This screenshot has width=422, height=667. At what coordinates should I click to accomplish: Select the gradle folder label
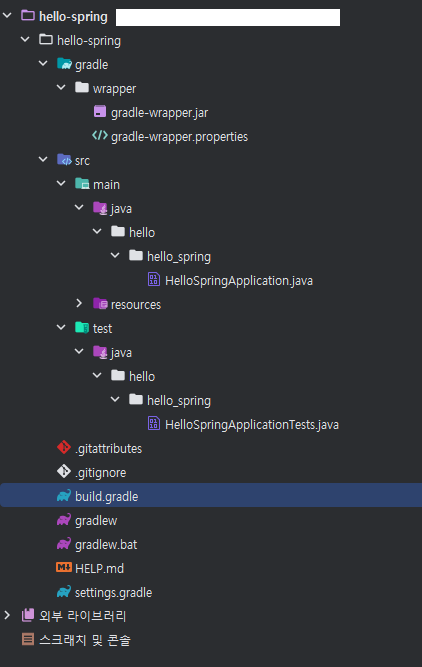point(91,65)
